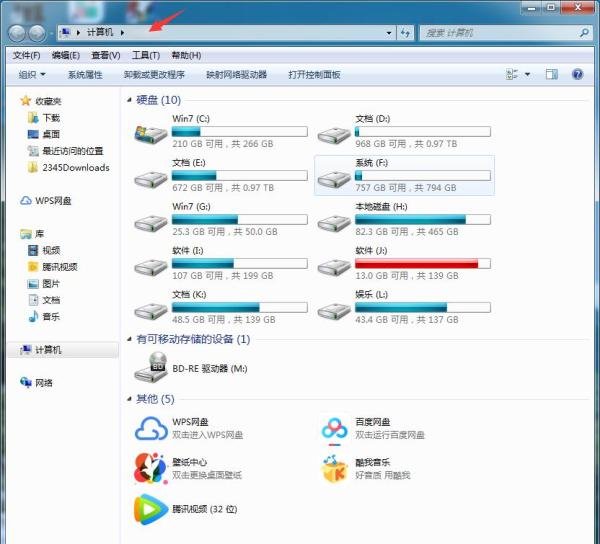
Task: Click 打开控制面板 in the toolbar
Action: click(x=314, y=75)
